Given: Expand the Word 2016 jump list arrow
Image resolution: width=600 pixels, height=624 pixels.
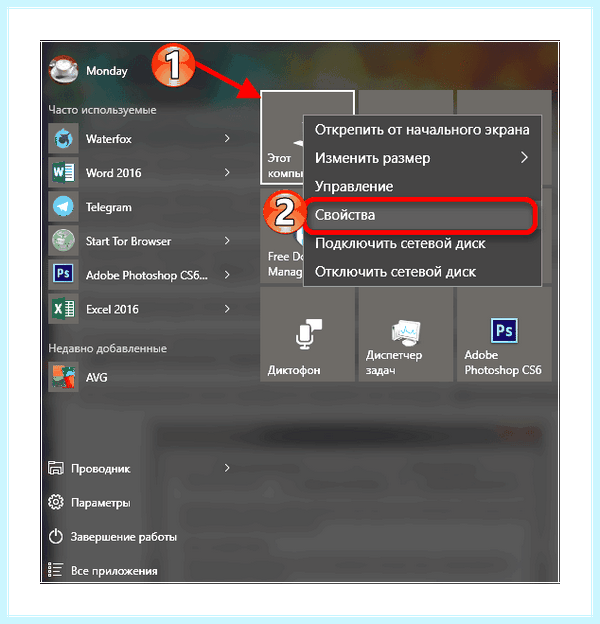Looking at the screenshot, I should 227,173.
